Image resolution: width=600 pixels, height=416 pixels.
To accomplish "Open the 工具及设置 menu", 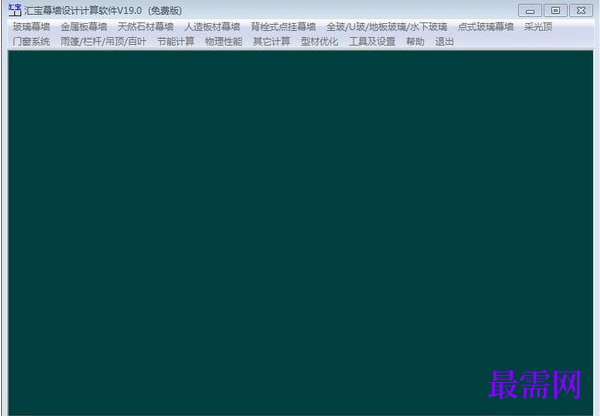I will pyautogui.click(x=372, y=41).
